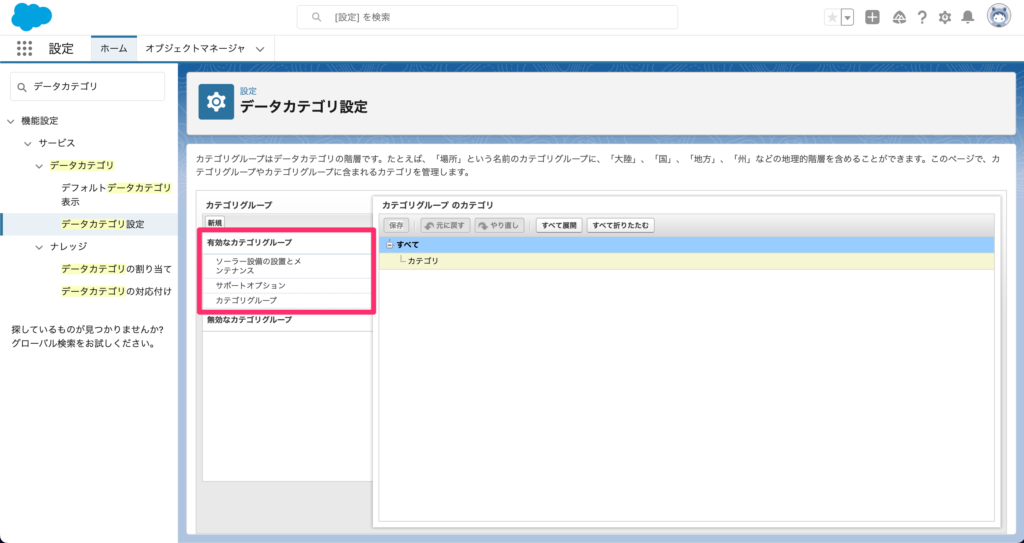Open the user profile avatar

pyautogui.click(x=999, y=17)
